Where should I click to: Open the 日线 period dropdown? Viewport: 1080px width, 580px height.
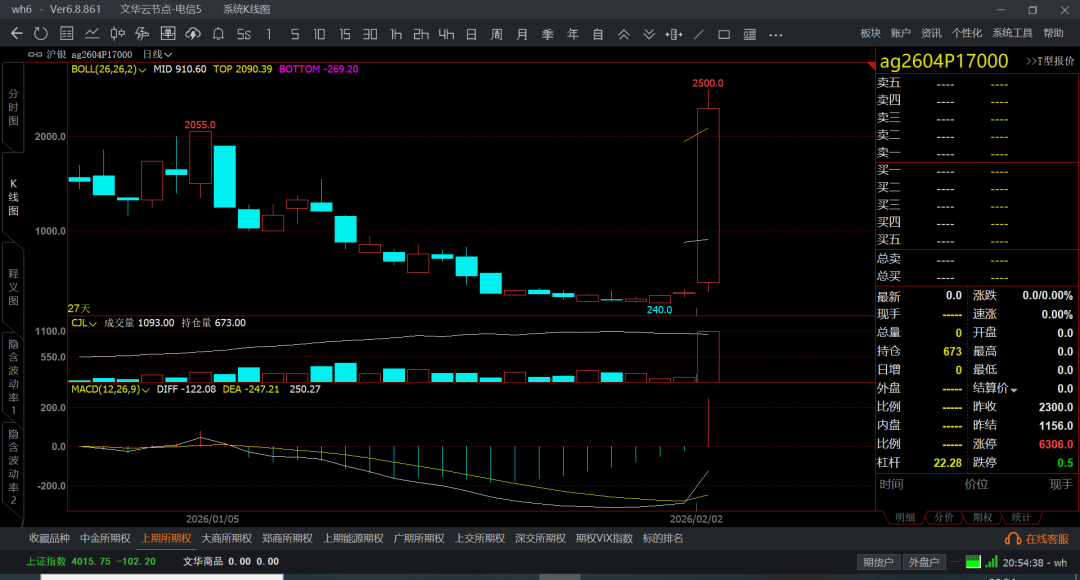[157, 54]
